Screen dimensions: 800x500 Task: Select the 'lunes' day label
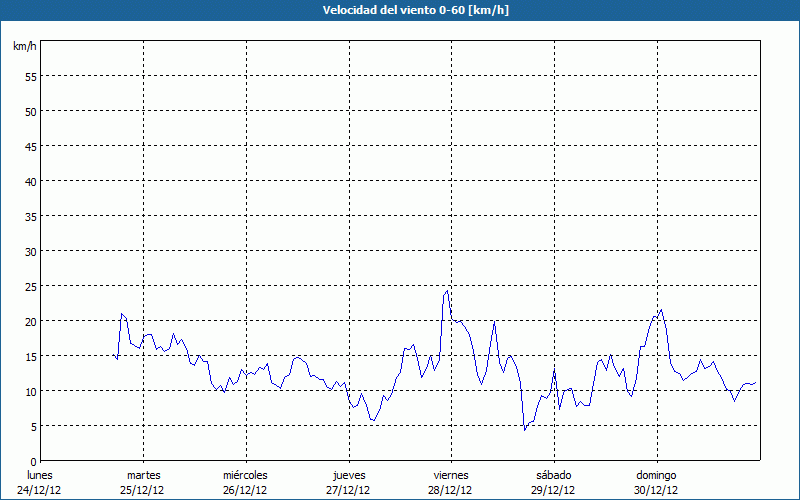(x=40, y=475)
